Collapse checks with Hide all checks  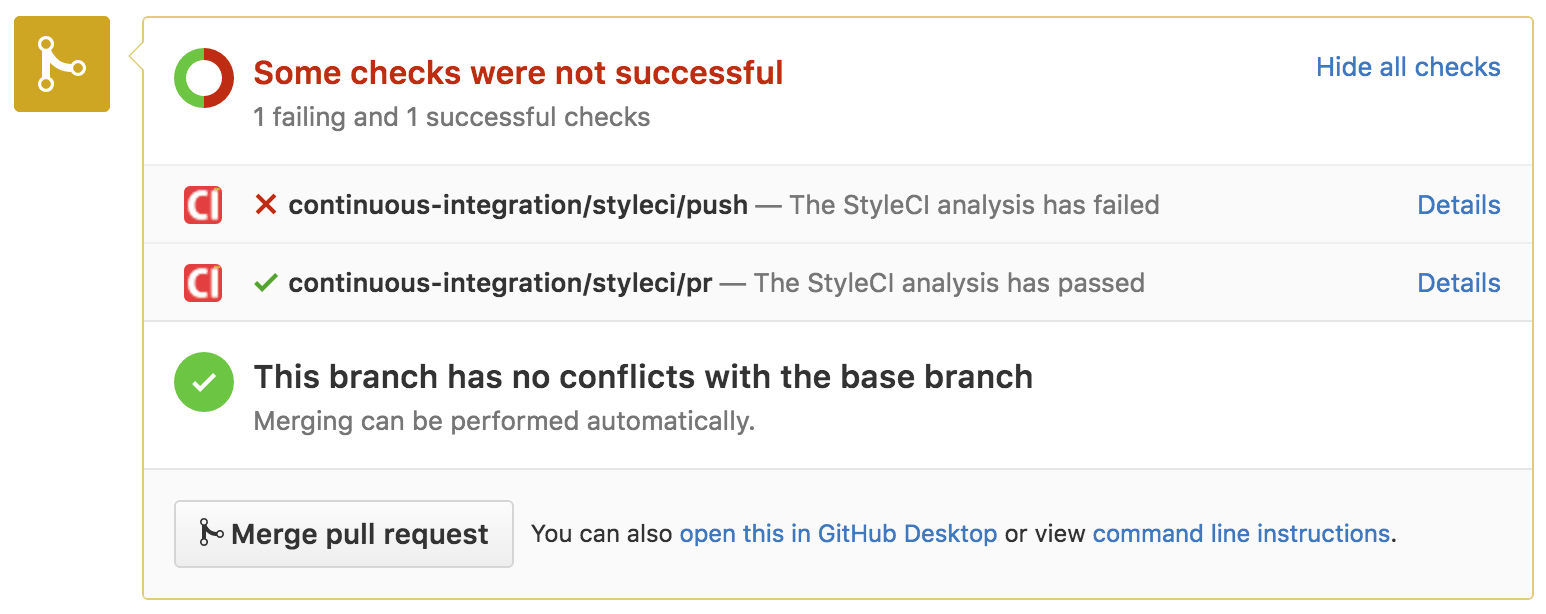[1408, 67]
